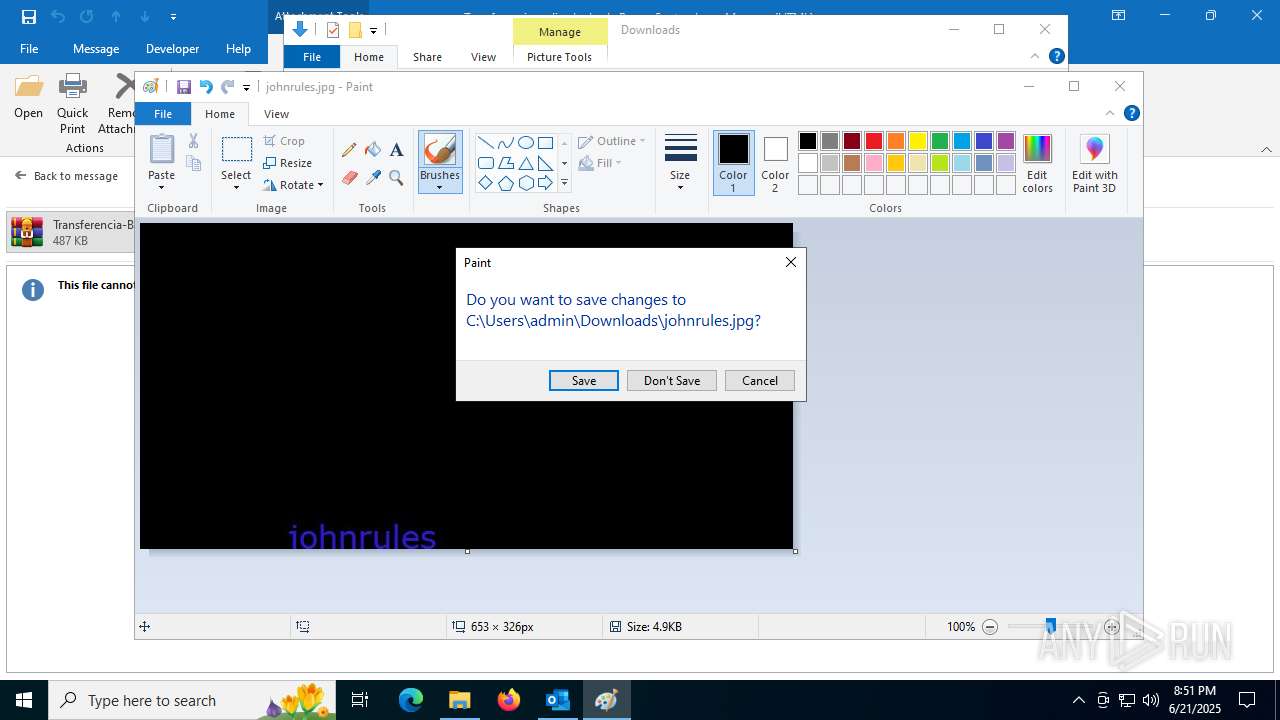Screen dimensions: 1280x720
Task: Click the Cut scissors icon
Action: 194,141
